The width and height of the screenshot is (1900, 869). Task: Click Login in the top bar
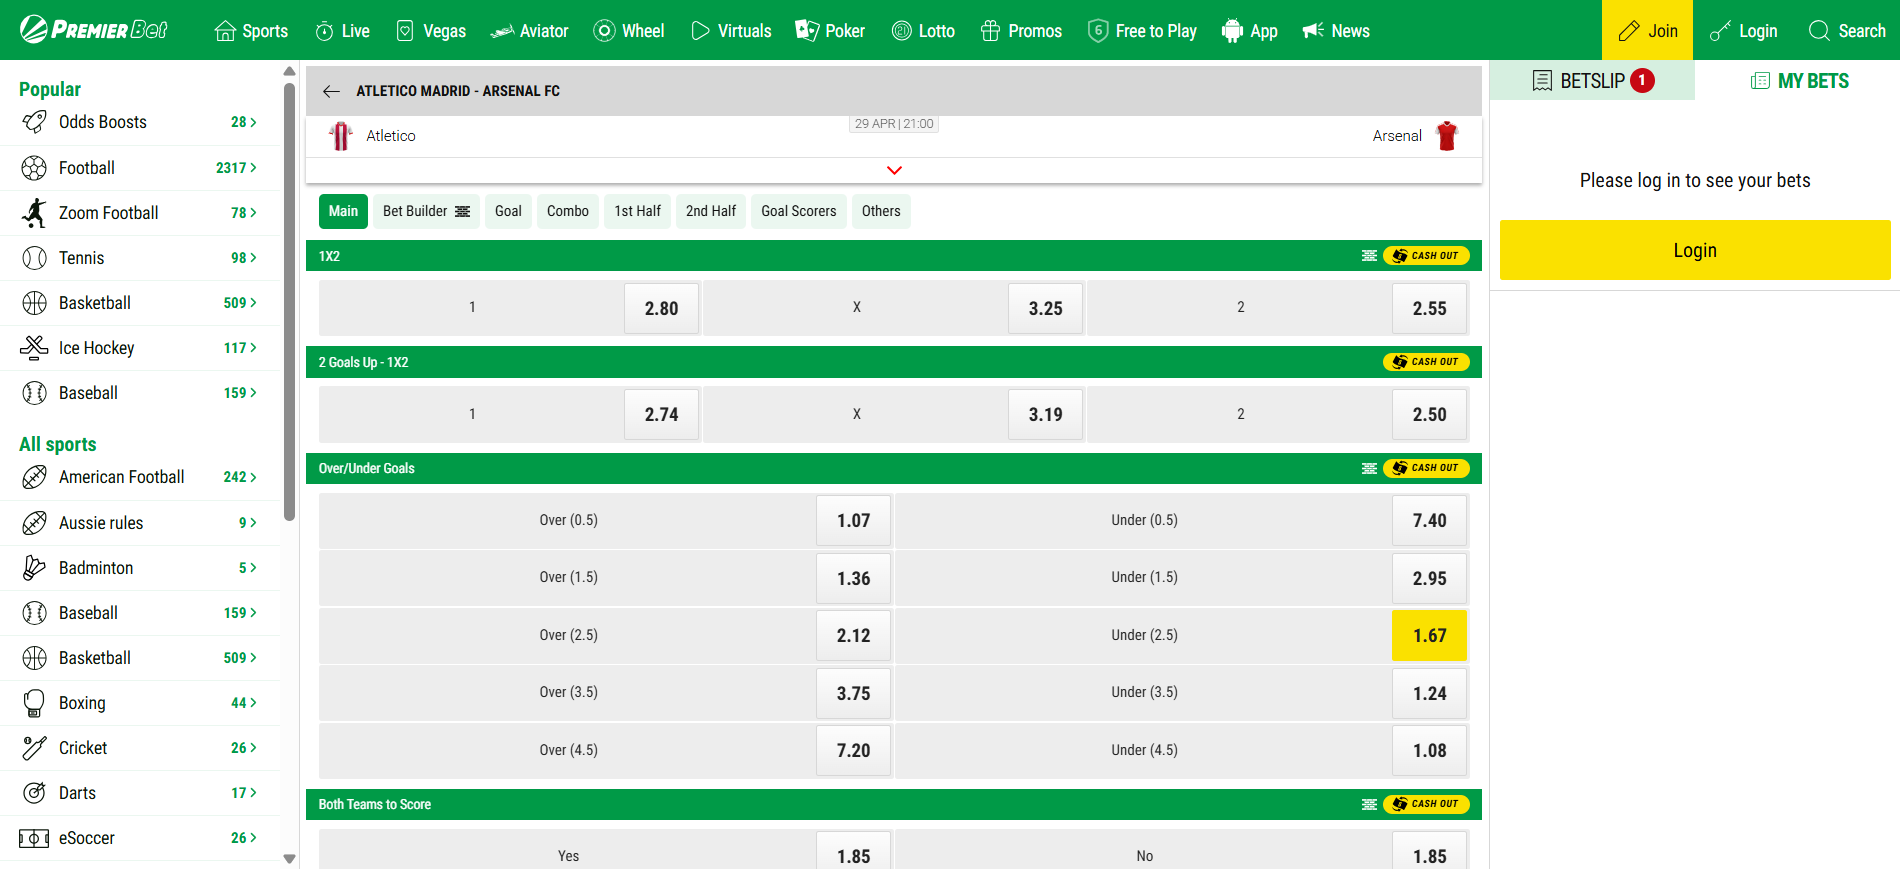click(x=1743, y=31)
